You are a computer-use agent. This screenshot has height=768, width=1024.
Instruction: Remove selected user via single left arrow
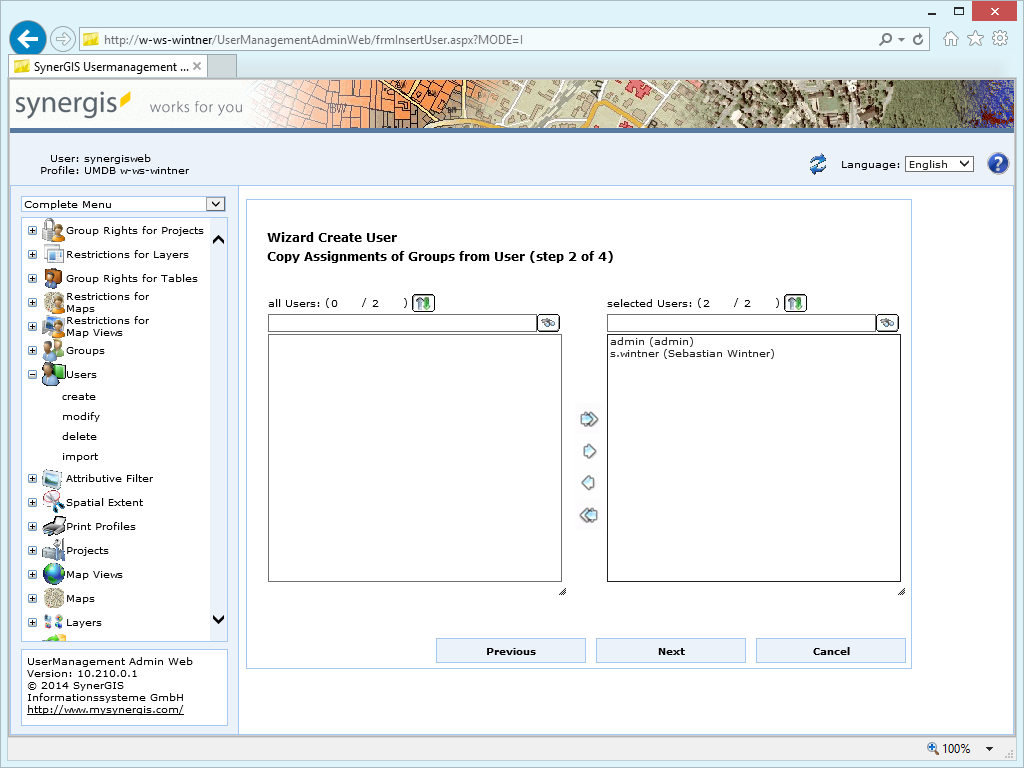point(588,483)
